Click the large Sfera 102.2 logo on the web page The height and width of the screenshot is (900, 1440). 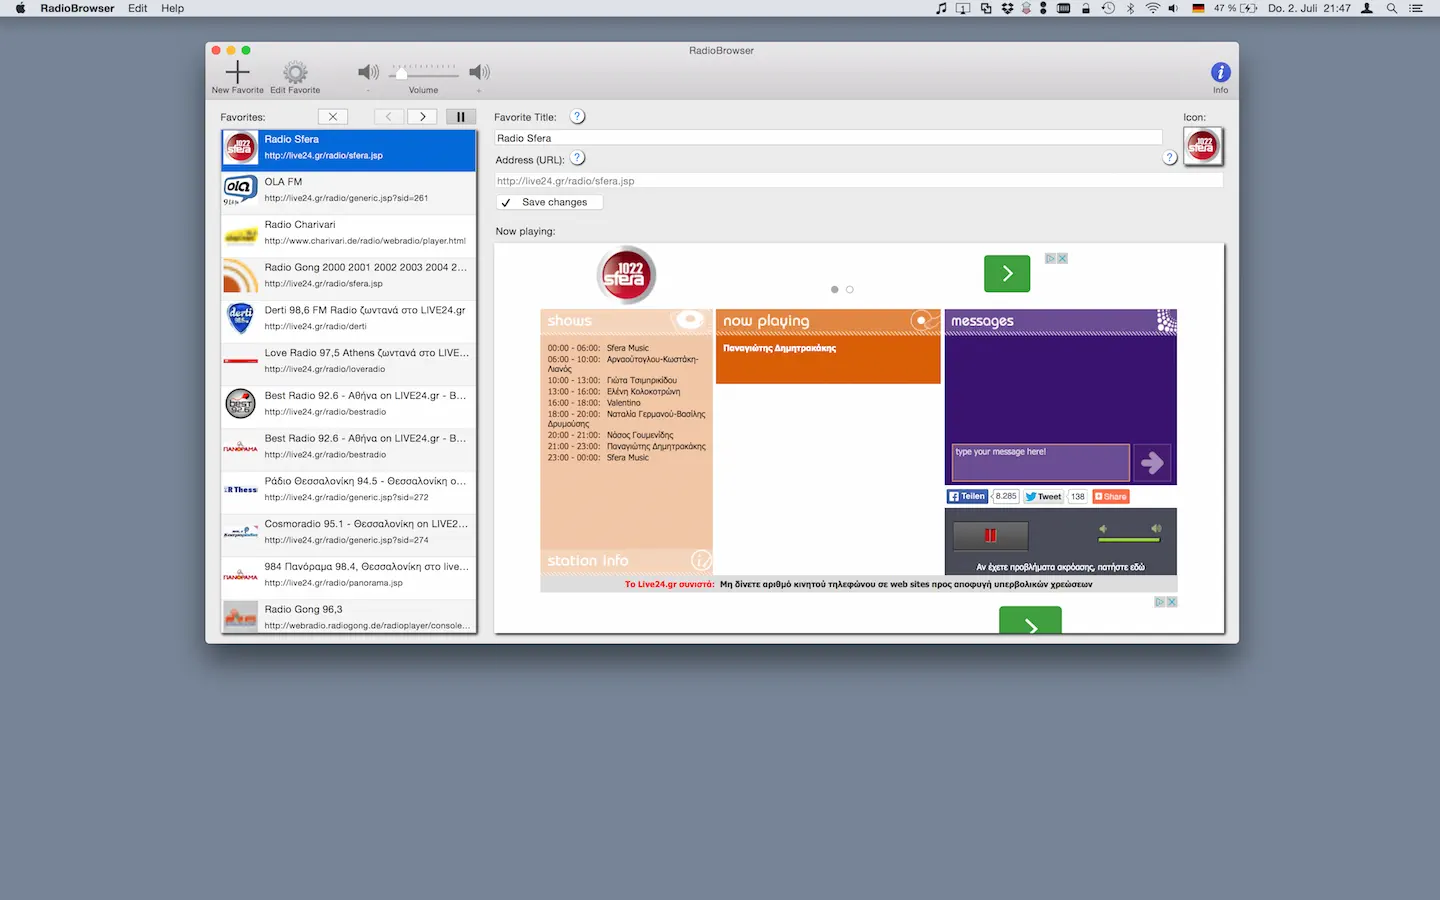point(626,275)
